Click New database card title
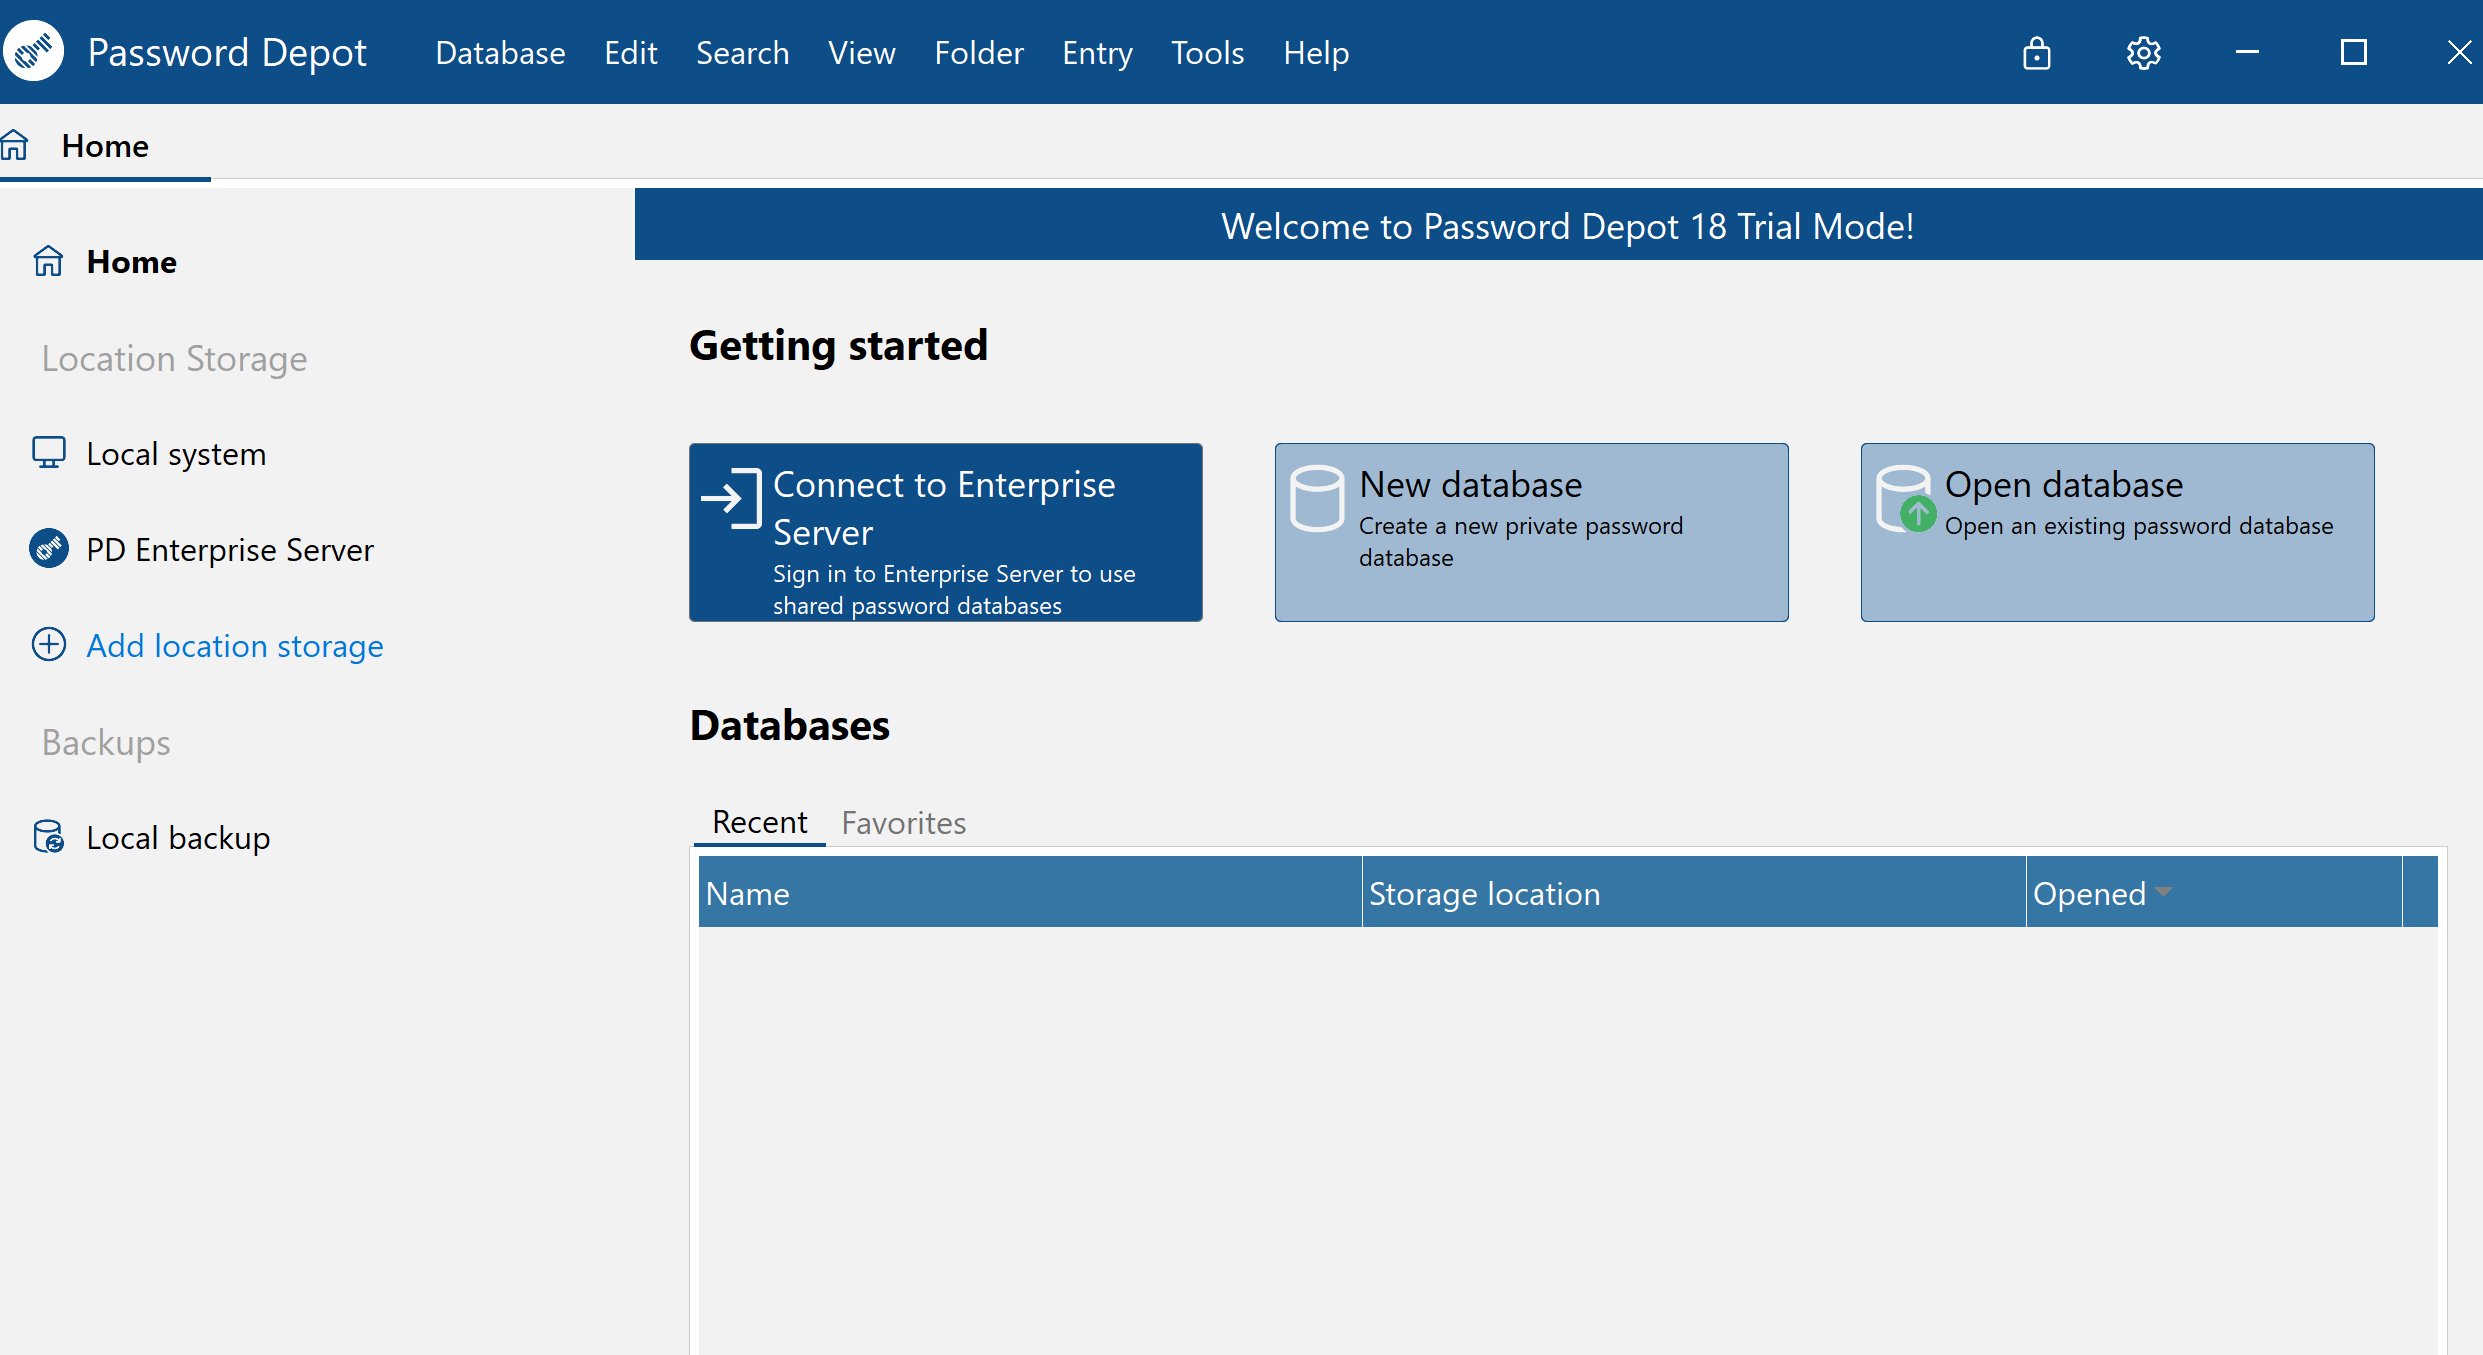 (x=1470, y=484)
